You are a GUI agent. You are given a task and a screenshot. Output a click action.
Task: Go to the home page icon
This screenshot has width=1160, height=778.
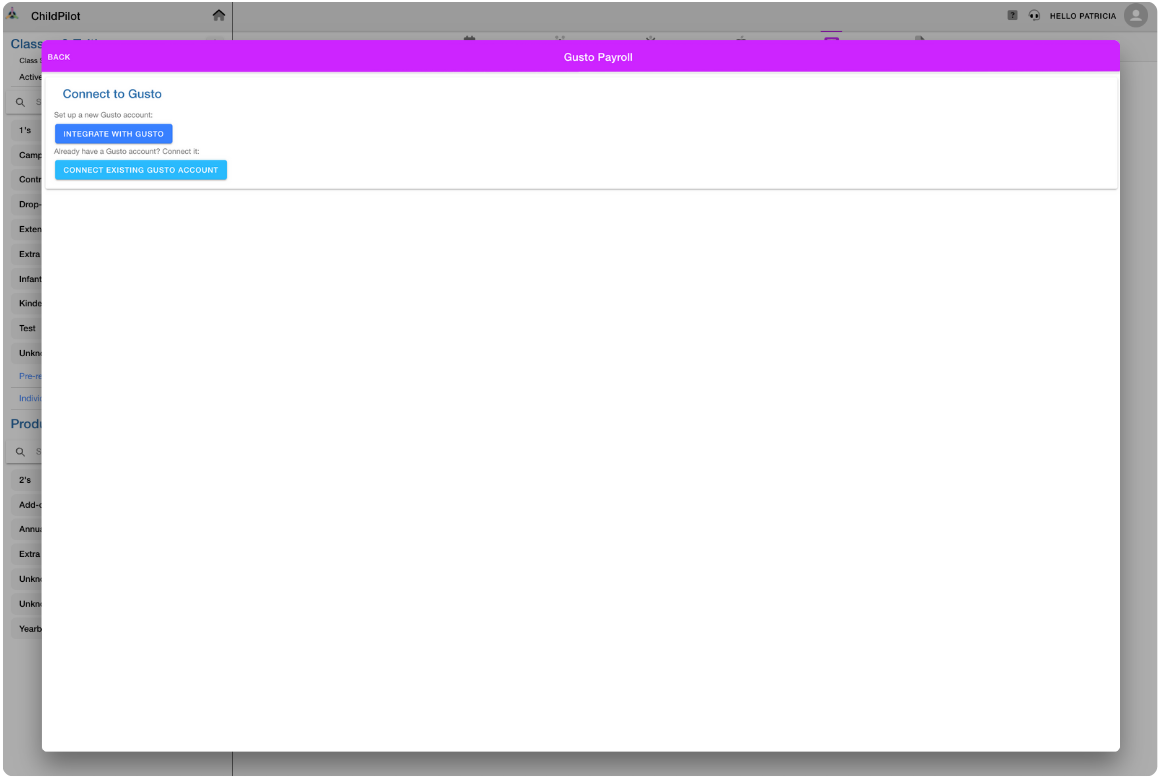point(219,16)
